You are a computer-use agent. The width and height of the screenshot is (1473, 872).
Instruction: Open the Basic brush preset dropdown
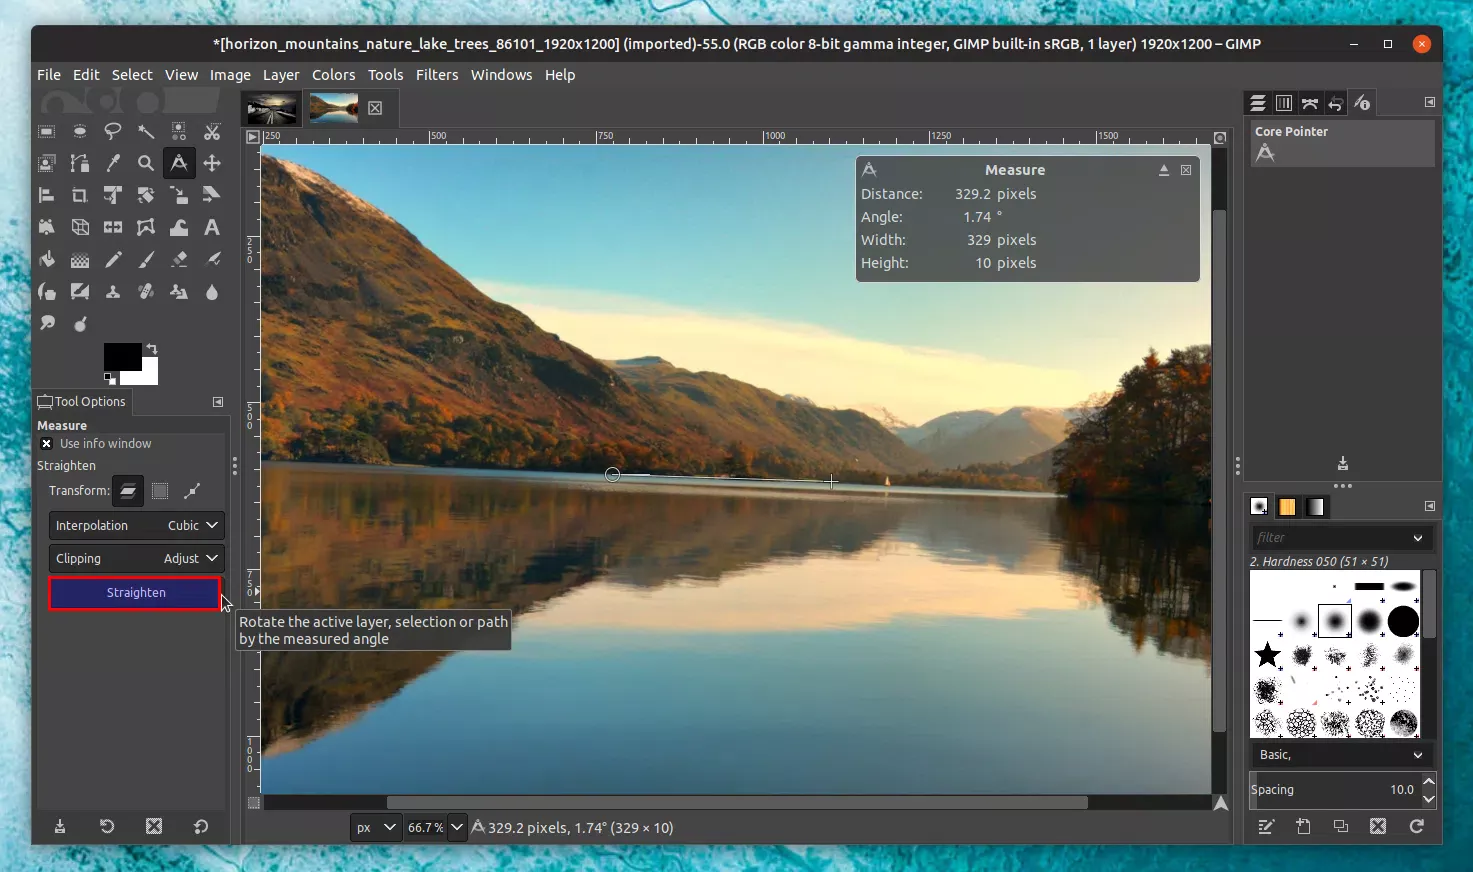tap(1341, 755)
